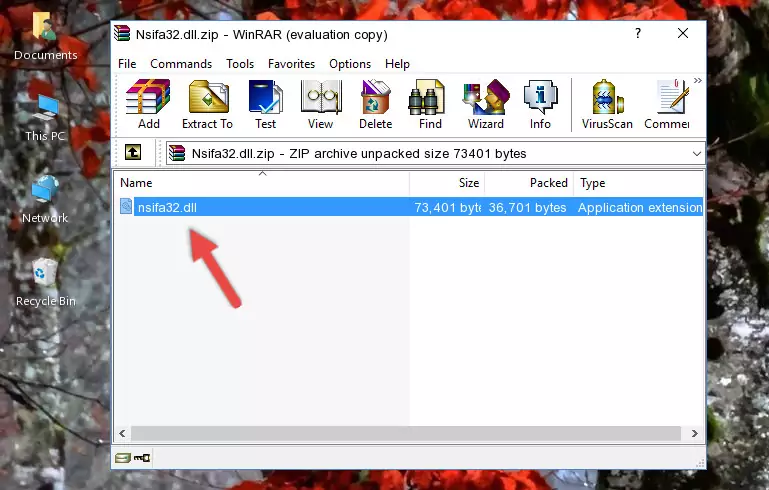Click the Application extension type cell

pos(640,207)
